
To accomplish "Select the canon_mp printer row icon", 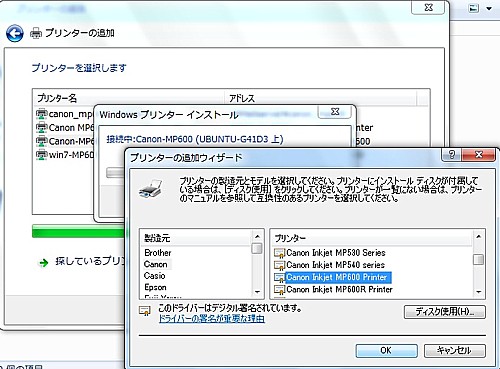I will (x=41, y=114).
